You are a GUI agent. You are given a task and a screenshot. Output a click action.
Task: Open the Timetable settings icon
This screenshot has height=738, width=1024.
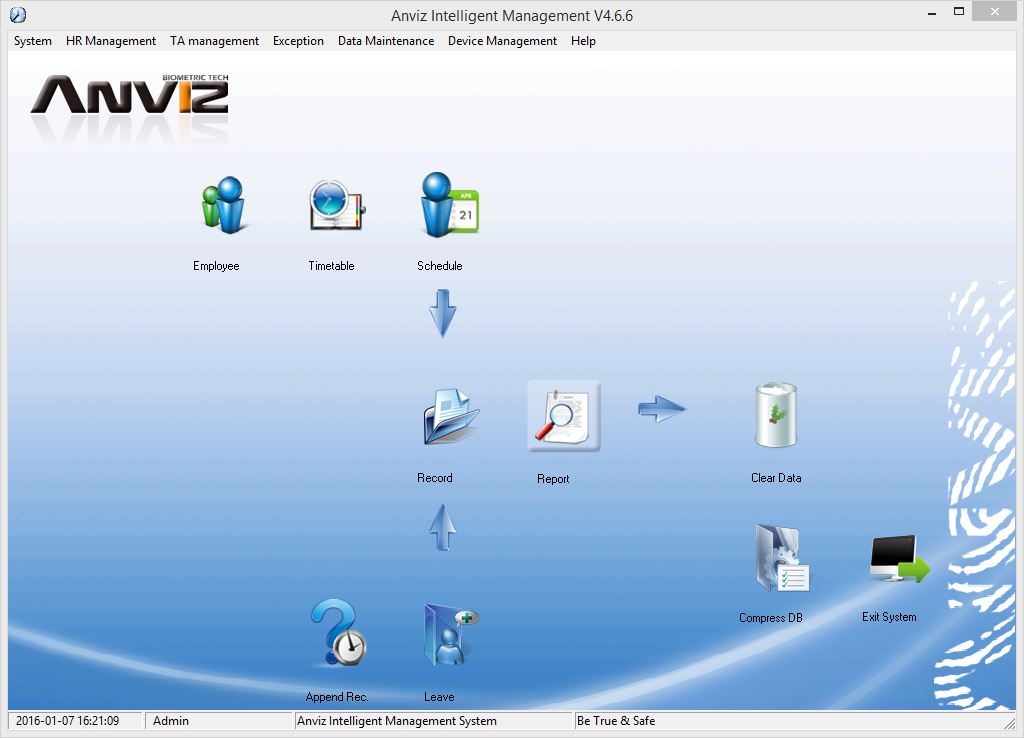pyautogui.click(x=332, y=205)
